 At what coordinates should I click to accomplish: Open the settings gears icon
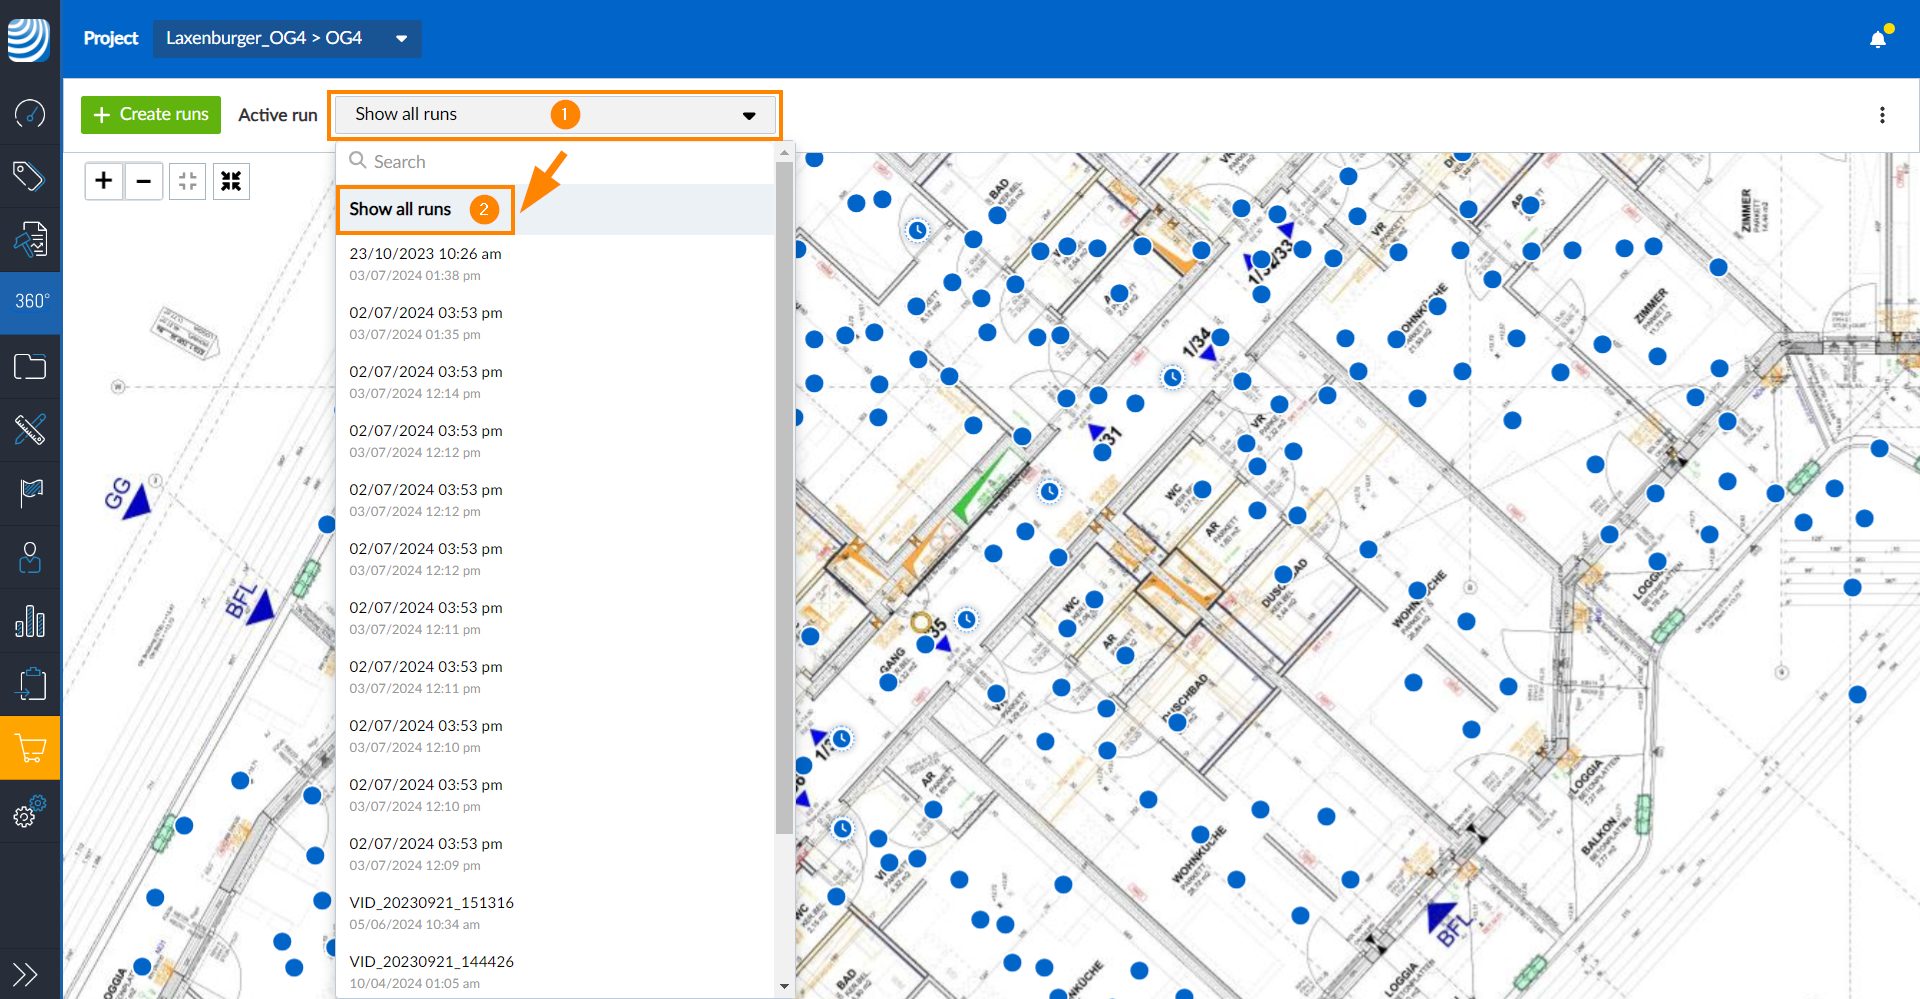coord(30,811)
